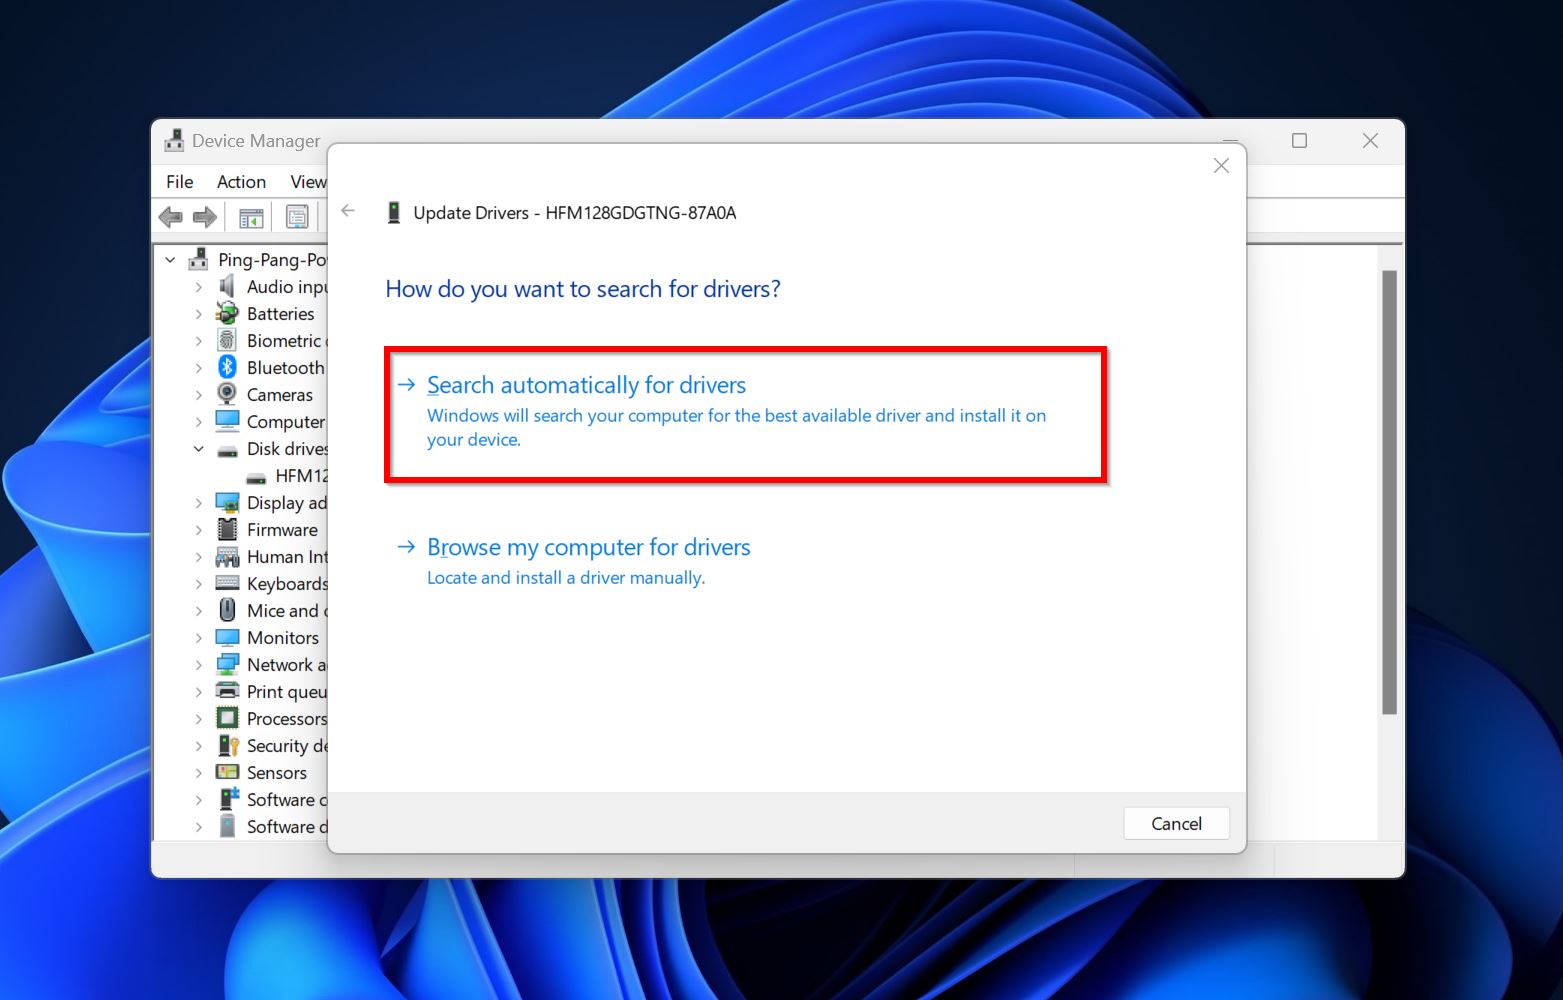This screenshot has height=1000, width=1563.
Task: Click the Bluetooth icon in device tree
Action: coord(228,367)
